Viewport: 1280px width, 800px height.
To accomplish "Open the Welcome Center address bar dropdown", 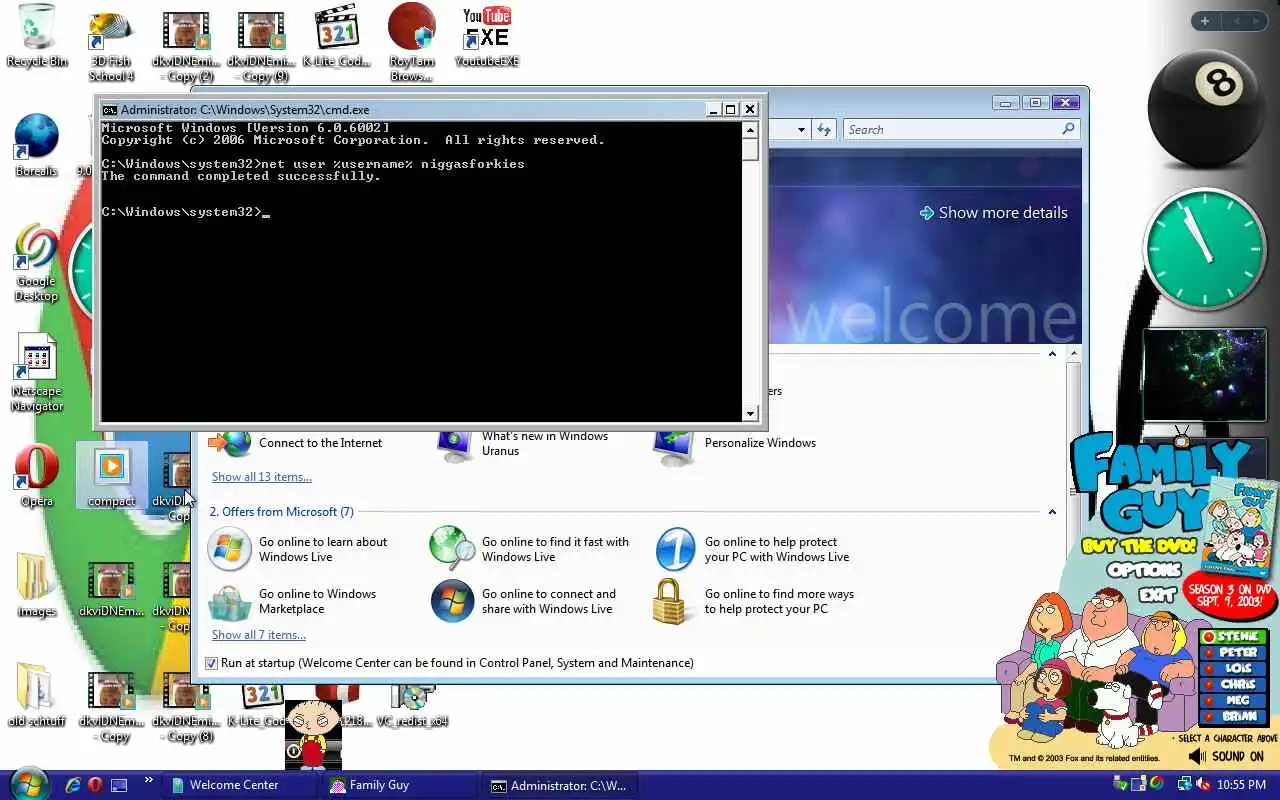I will click(x=801, y=130).
